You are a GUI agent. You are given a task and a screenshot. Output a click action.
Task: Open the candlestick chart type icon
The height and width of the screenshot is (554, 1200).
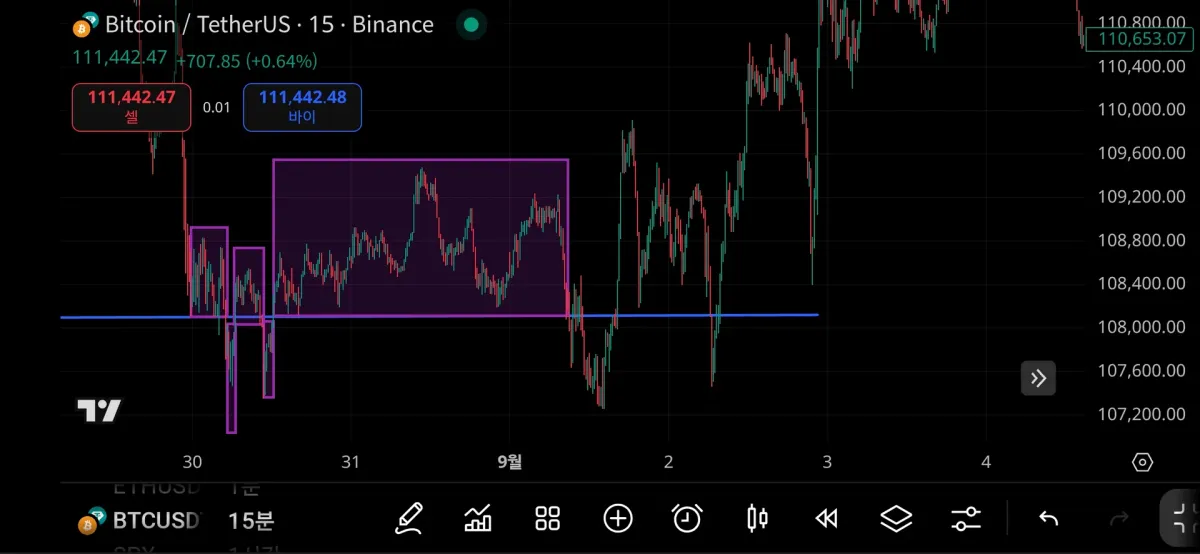click(757, 518)
